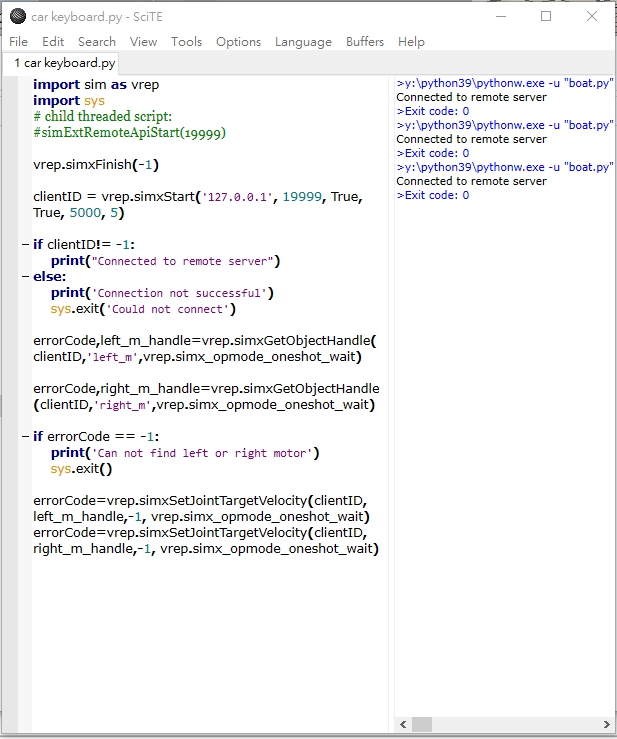The width and height of the screenshot is (617, 739).
Task: Click first pythonw.exe command line in output
Action: tap(505, 83)
